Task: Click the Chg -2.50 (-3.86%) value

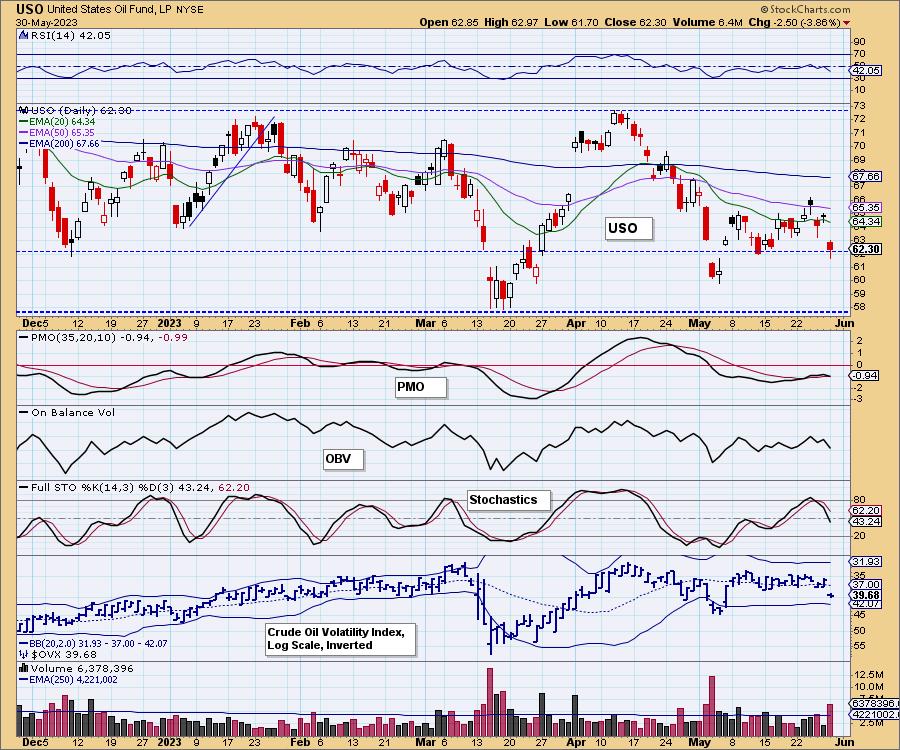Action: pyautogui.click(x=795, y=22)
